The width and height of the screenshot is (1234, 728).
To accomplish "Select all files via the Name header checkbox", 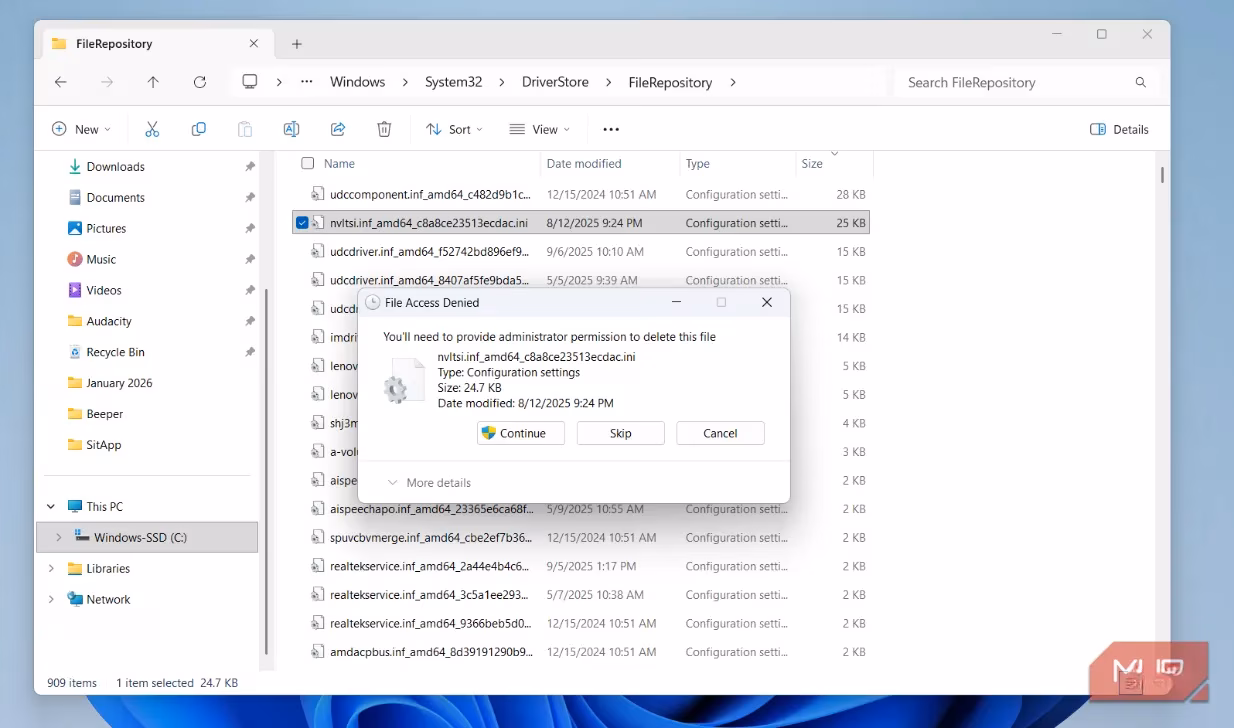I will [x=307, y=163].
